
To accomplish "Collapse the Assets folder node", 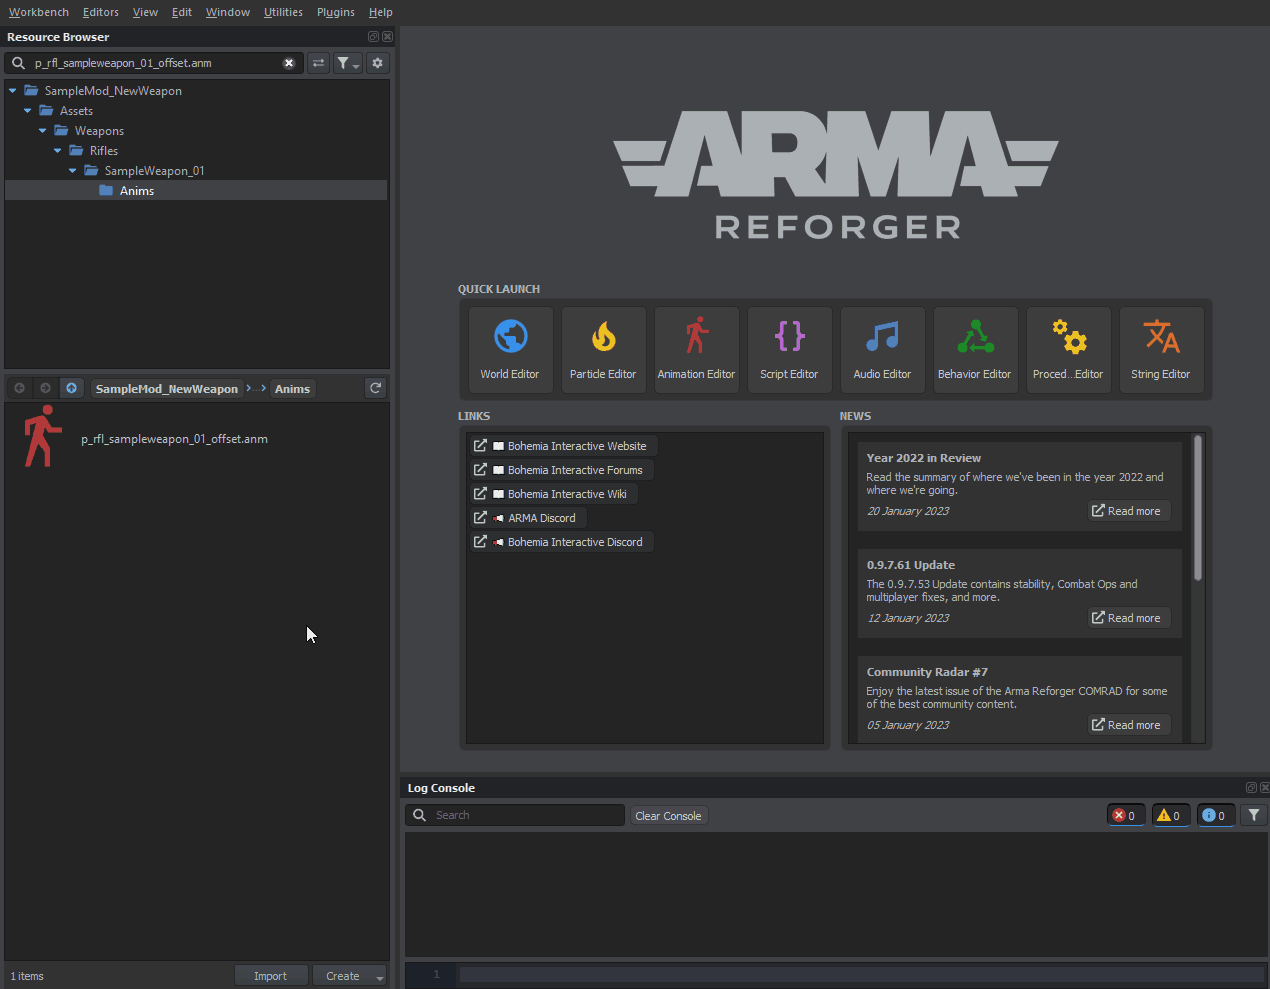I will tap(27, 111).
